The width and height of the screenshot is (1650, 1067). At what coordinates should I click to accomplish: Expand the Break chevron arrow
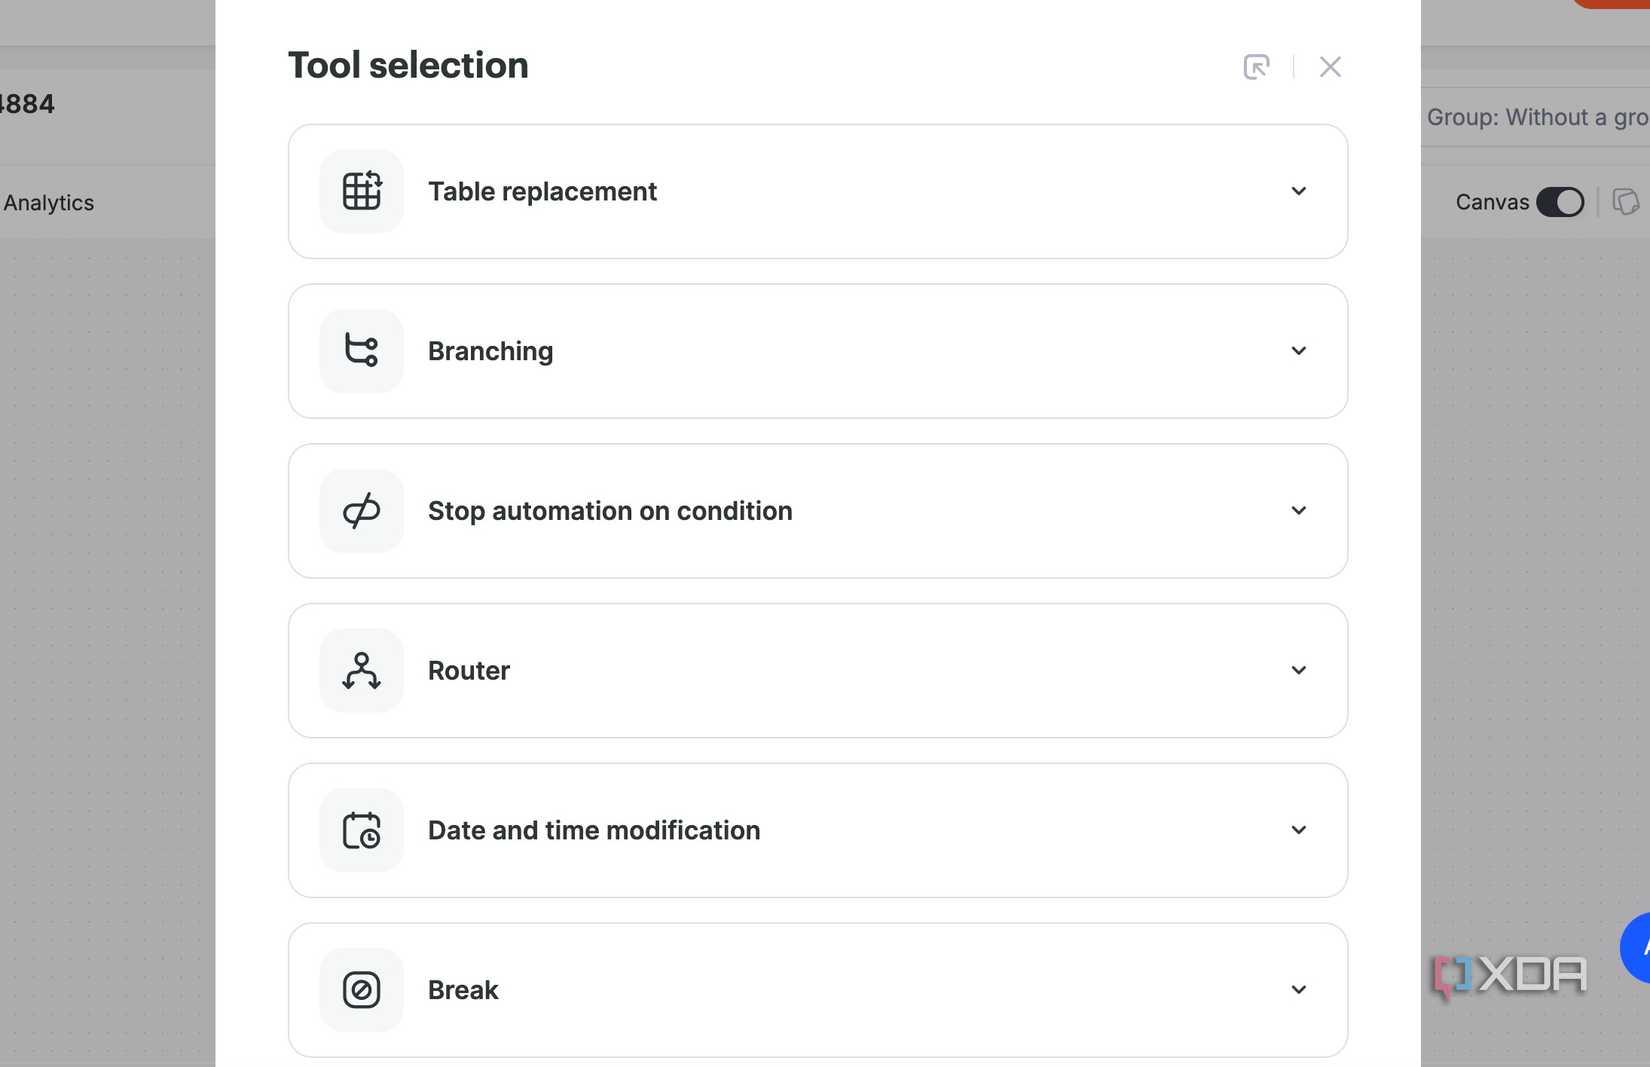1298,990
